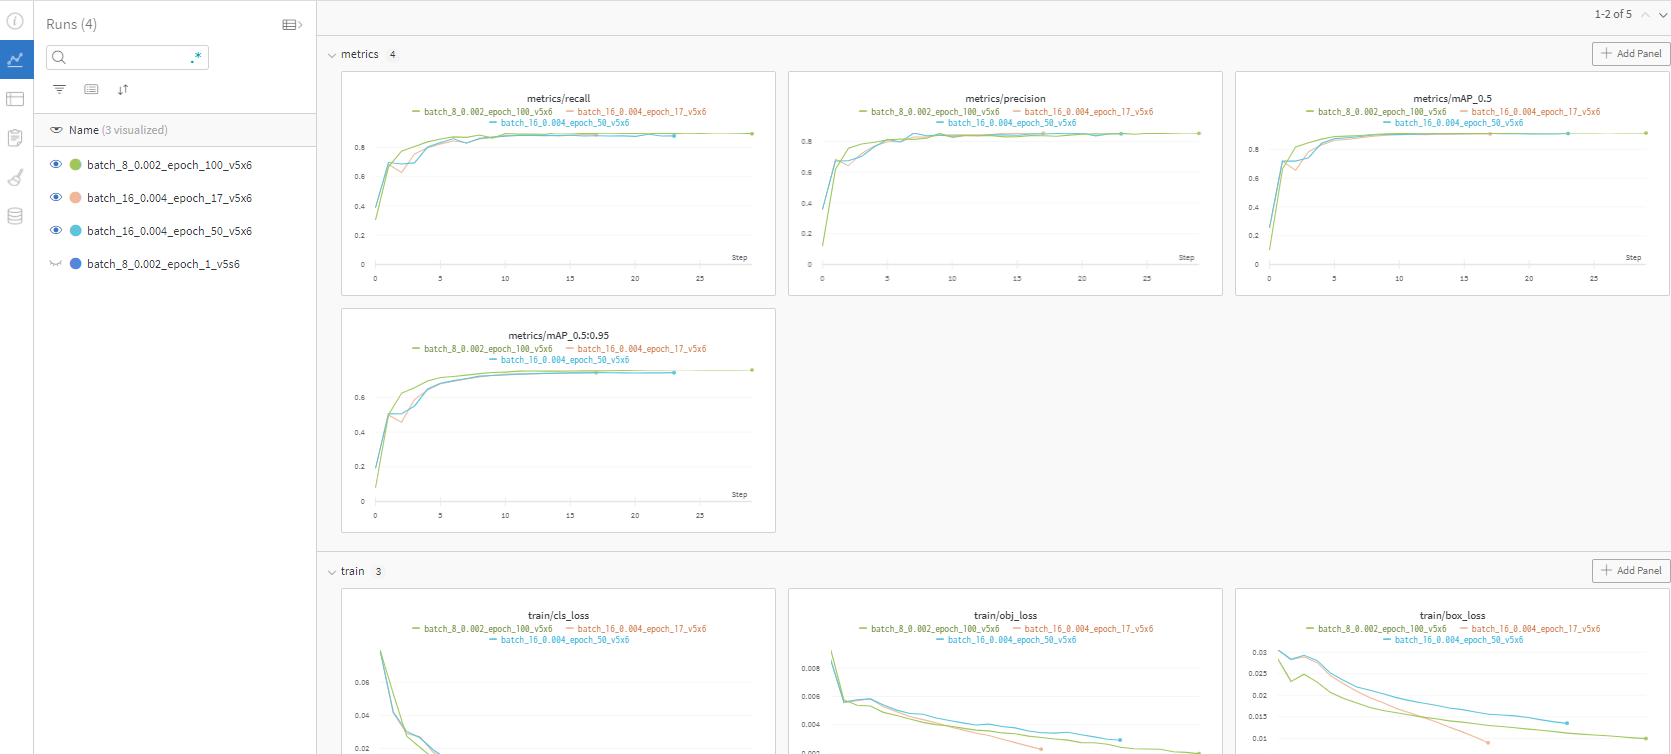
Task: Change color of batch_8_0.002_epoch_100_v5x6 green dot
Action: (x=75, y=165)
